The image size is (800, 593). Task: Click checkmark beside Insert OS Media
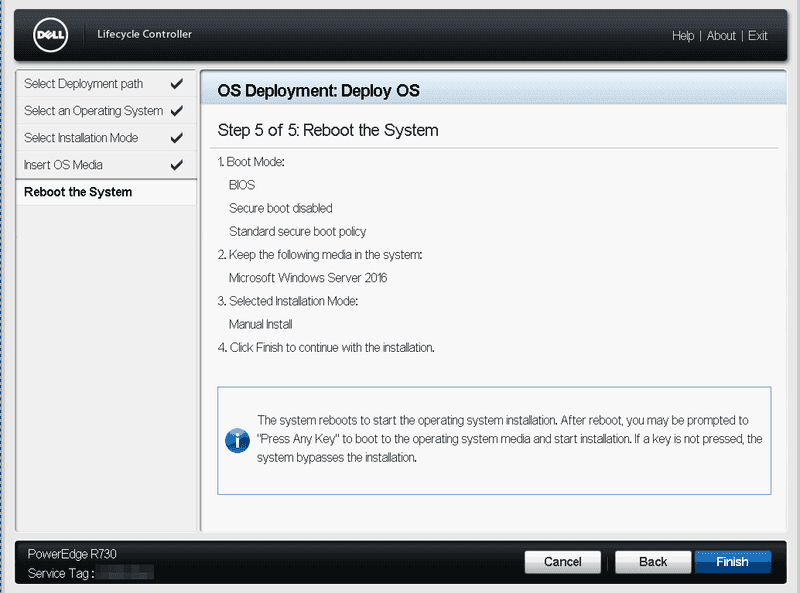[177, 165]
